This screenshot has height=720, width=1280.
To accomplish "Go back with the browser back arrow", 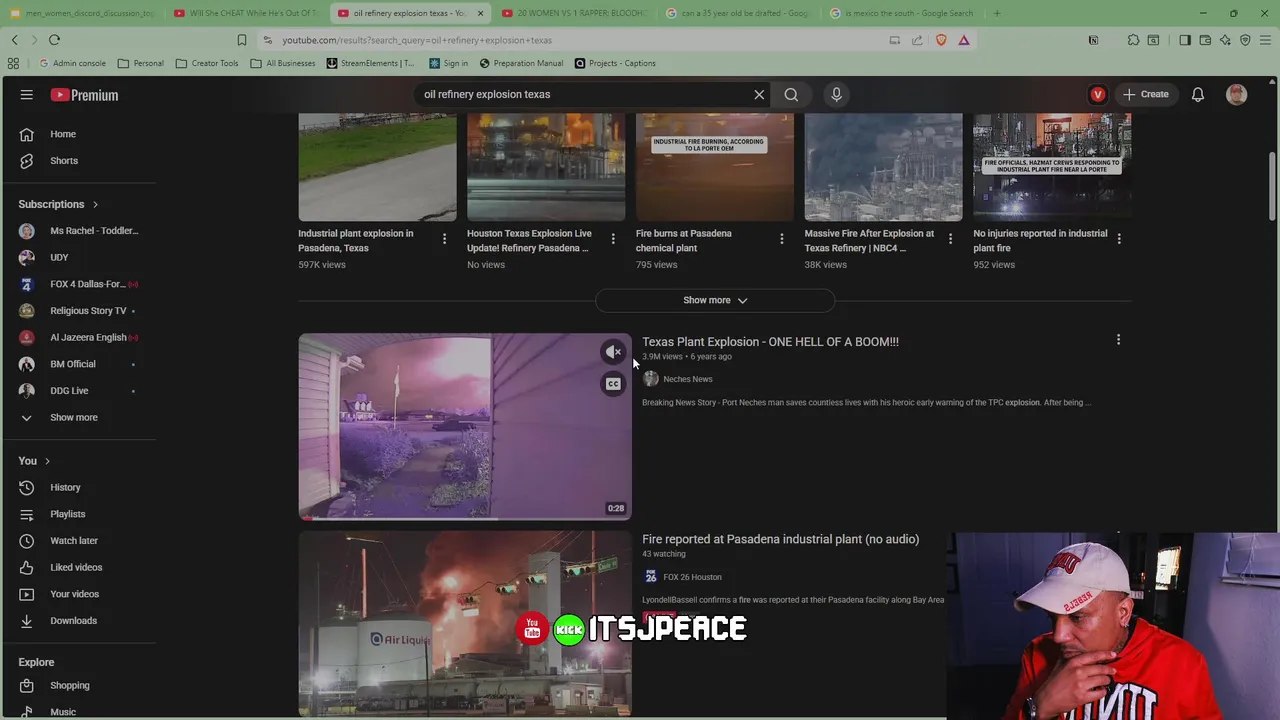I will pyautogui.click(x=14, y=40).
